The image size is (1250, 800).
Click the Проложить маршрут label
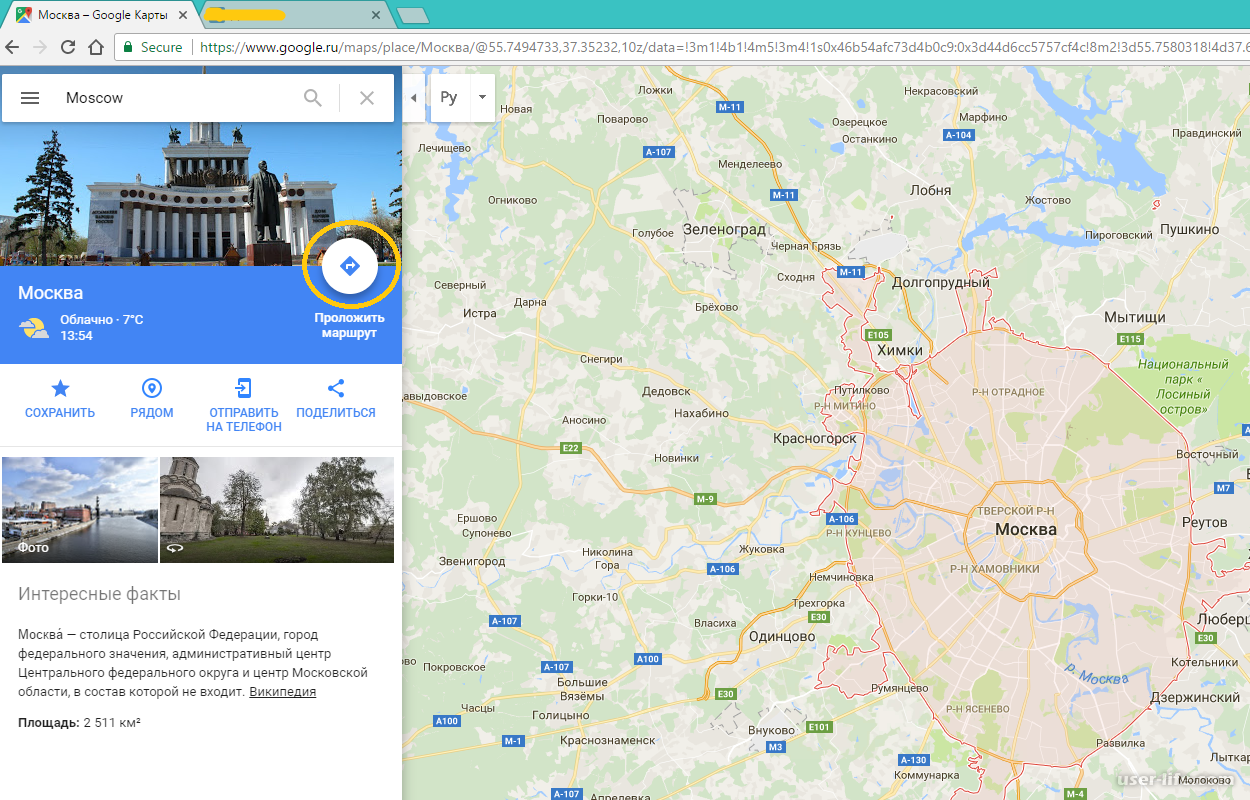tap(349, 325)
